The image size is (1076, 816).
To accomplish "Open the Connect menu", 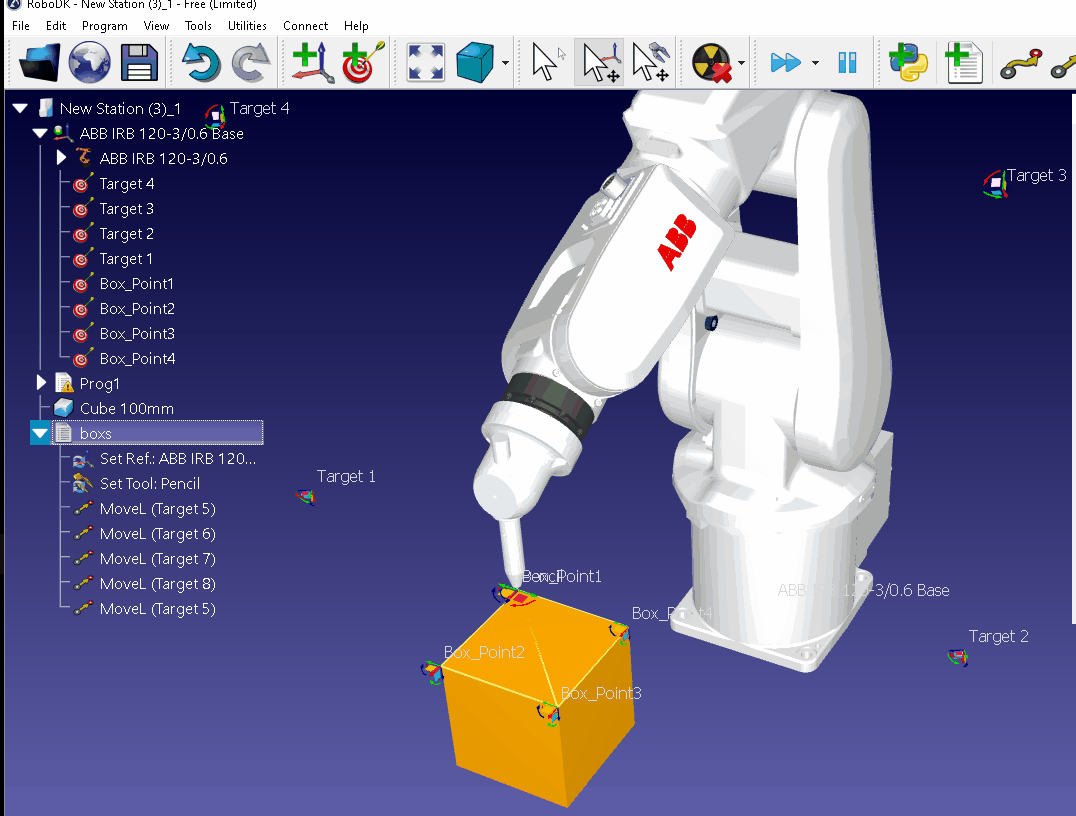I will pos(305,25).
